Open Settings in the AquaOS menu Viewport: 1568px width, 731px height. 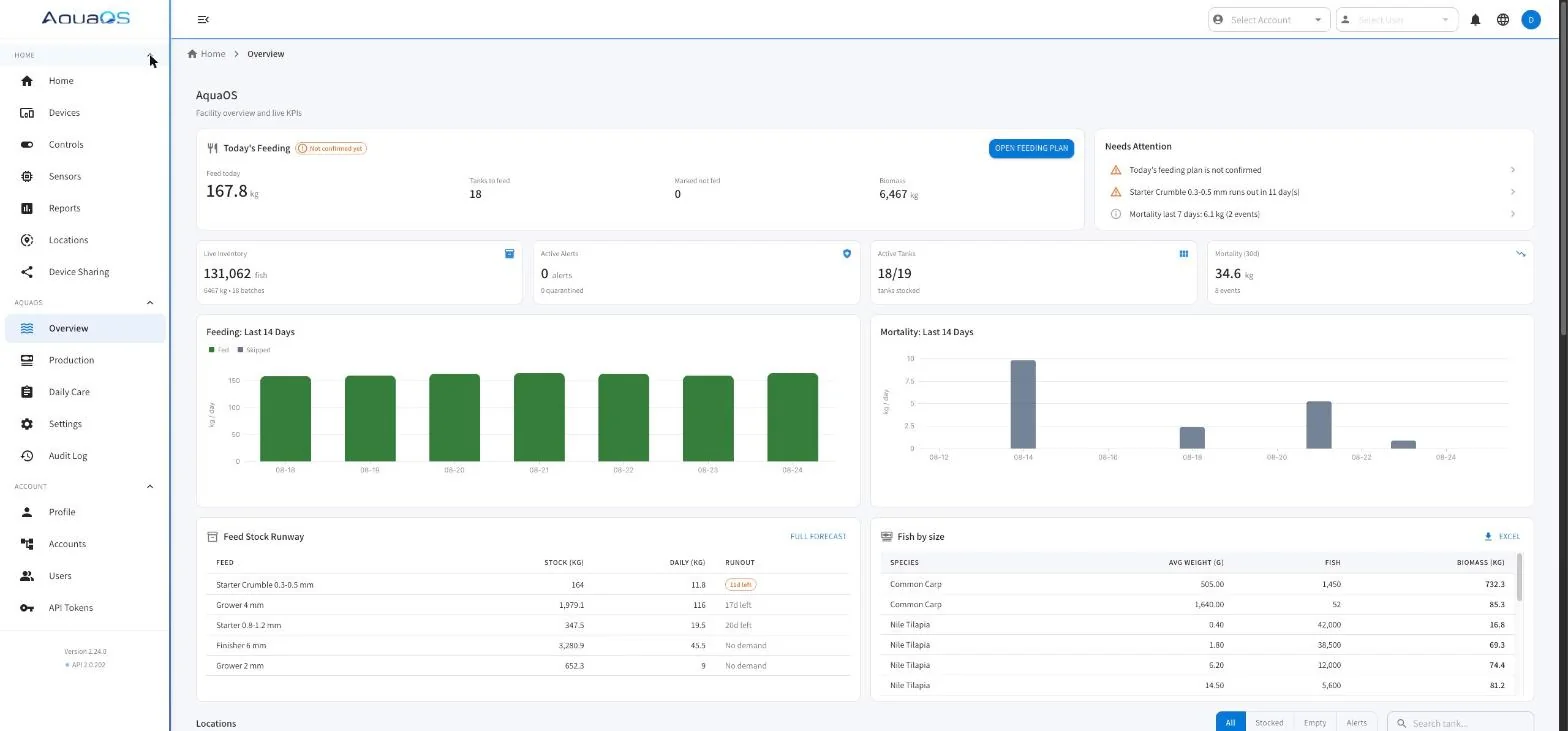coord(85,424)
